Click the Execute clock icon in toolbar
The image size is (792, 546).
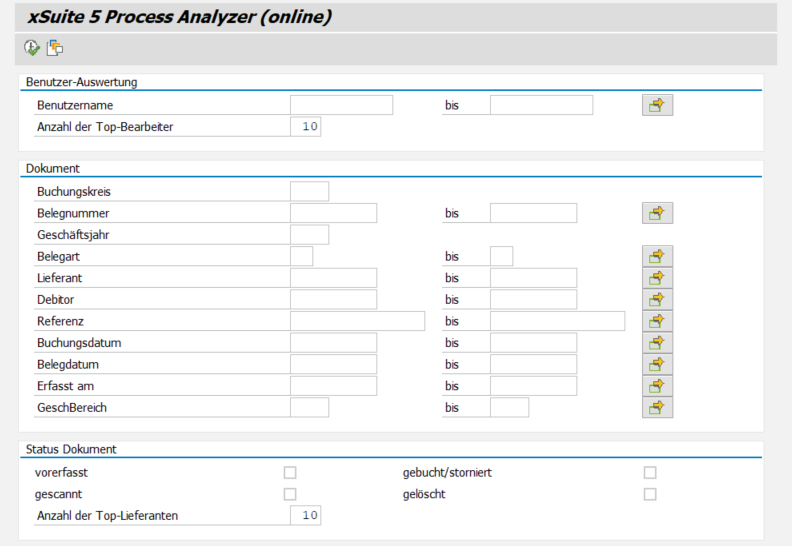(32, 48)
